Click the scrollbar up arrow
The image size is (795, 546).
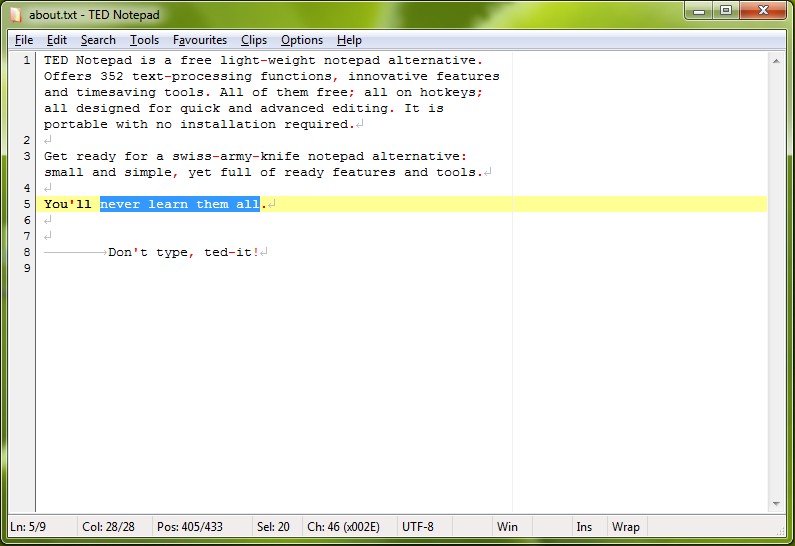(776, 61)
